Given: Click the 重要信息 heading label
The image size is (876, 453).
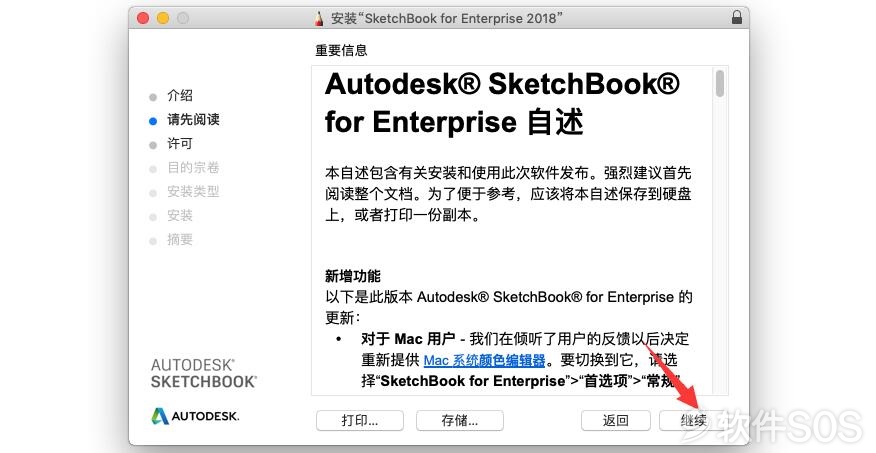Looking at the screenshot, I should point(341,50).
